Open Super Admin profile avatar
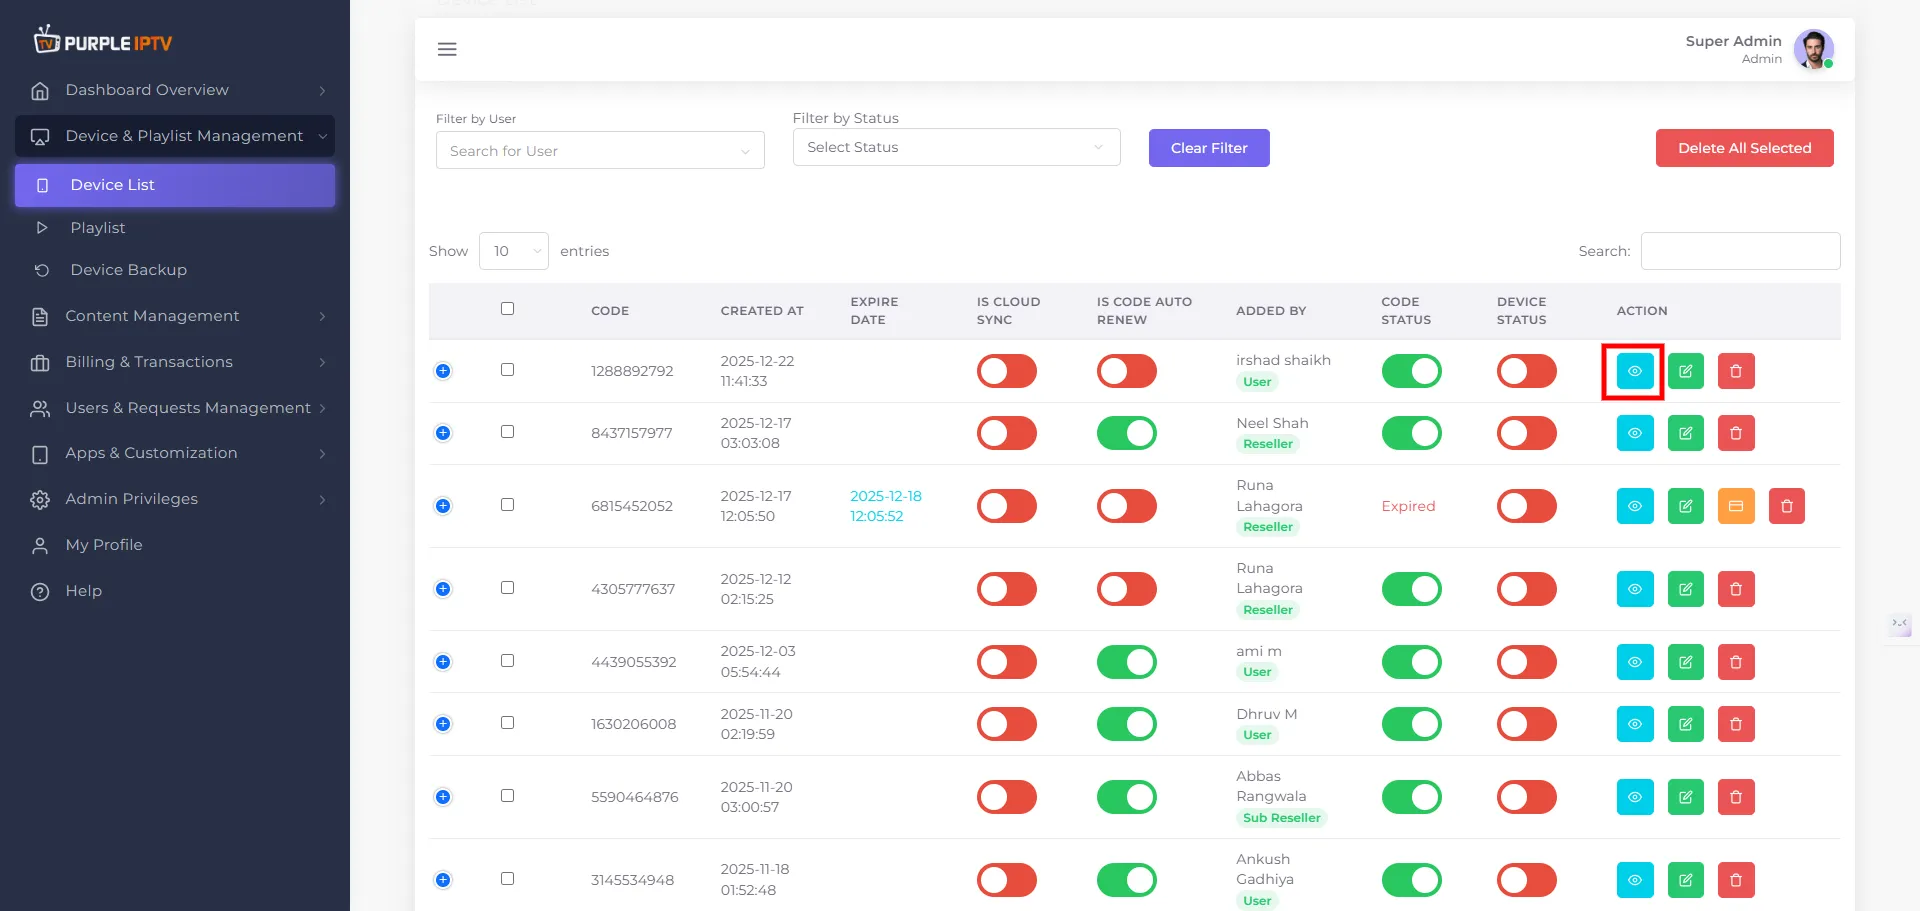The width and height of the screenshot is (1920, 911). coord(1813,49)
